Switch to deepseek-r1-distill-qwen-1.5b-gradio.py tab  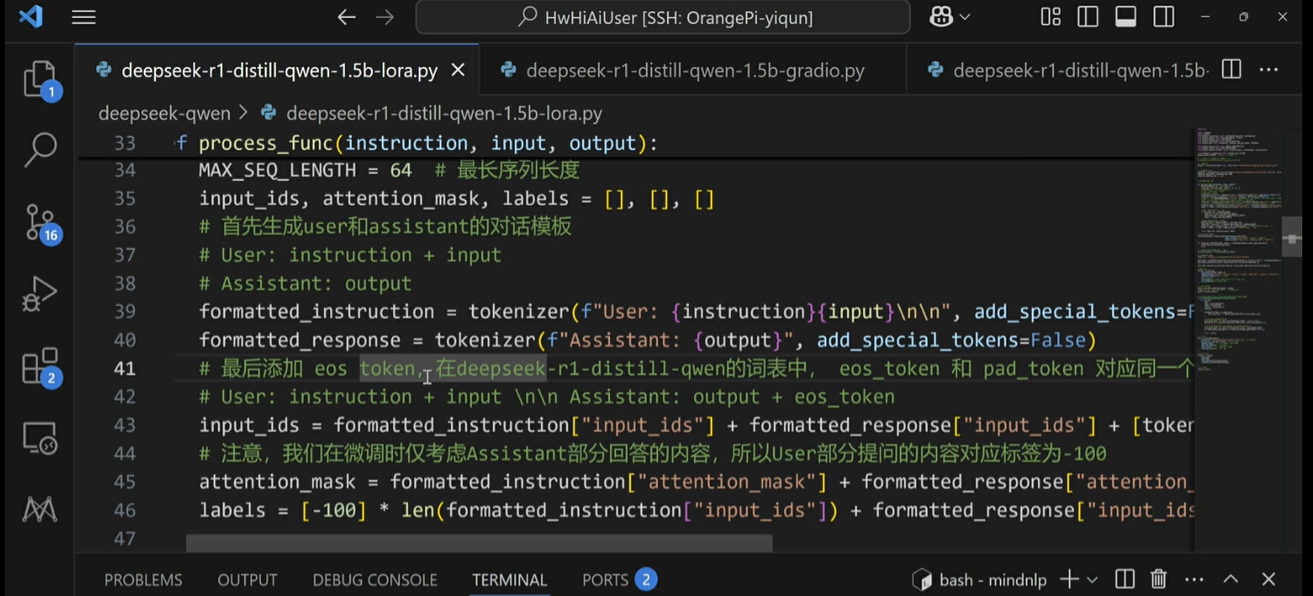(x=694, y=70)
